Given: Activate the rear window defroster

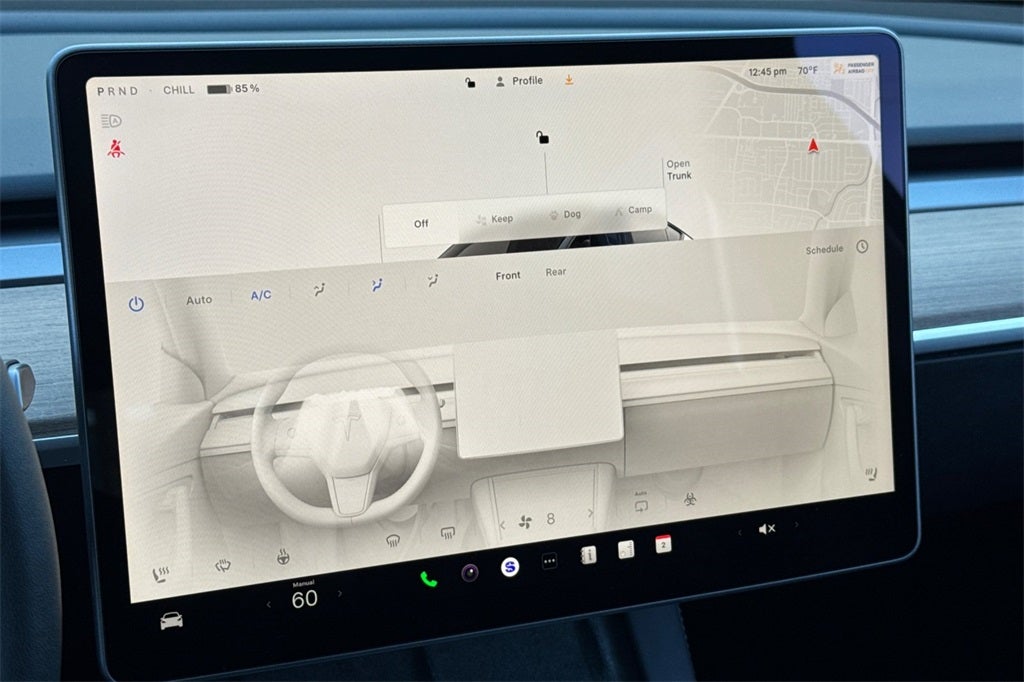Looking at the screenshot, I should 447,534.
